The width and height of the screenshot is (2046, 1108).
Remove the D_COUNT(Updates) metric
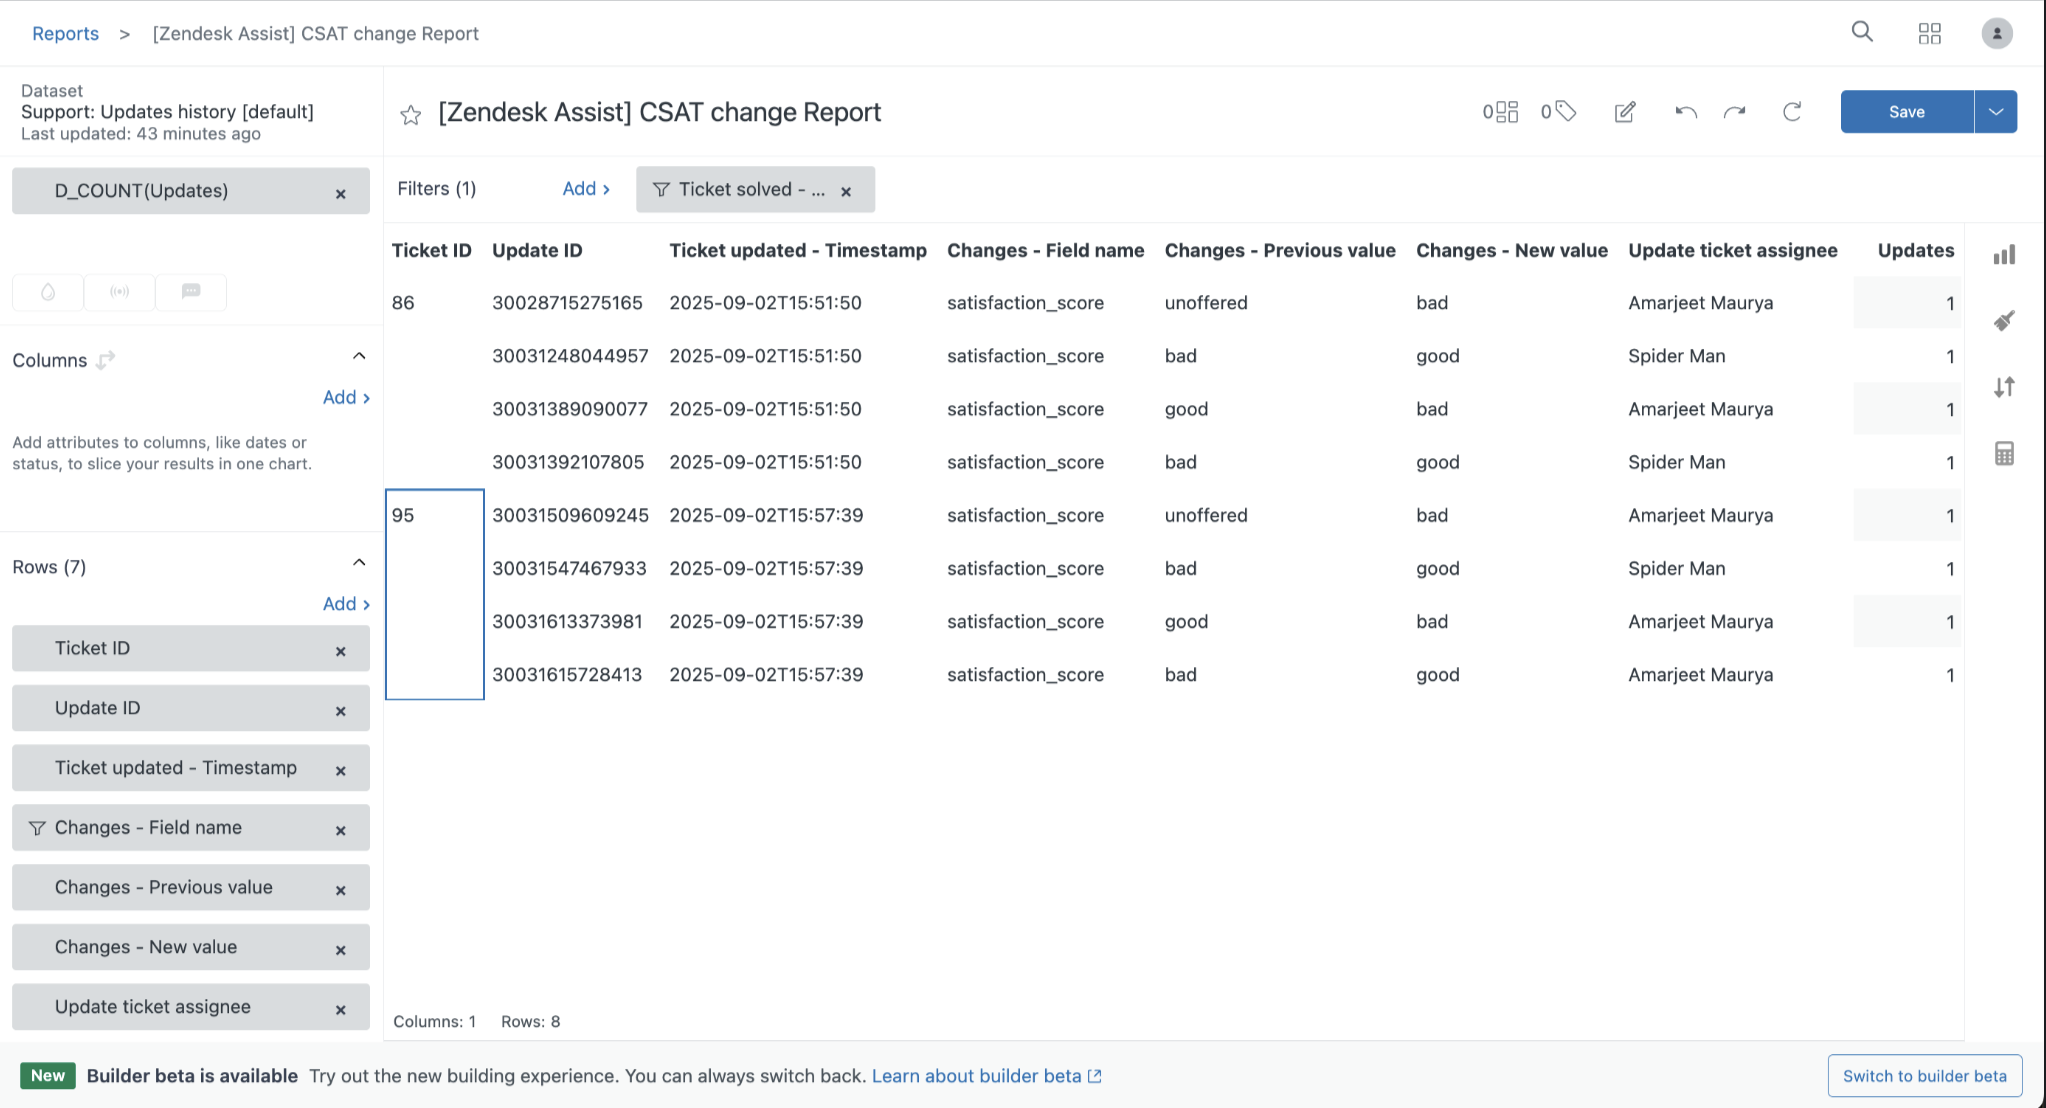pos(340,193)
